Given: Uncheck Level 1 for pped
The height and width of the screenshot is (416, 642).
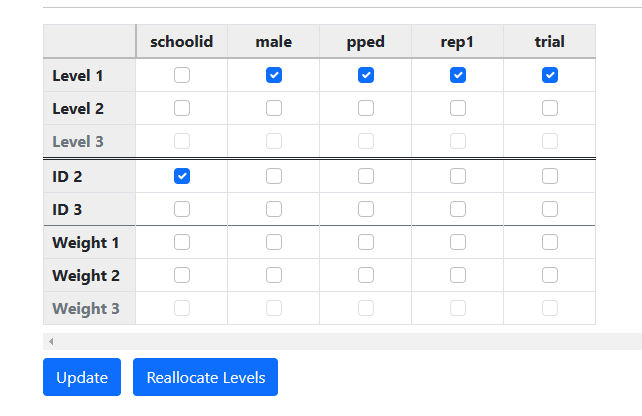Looking at the screenshot, I should tap(366, 75).
